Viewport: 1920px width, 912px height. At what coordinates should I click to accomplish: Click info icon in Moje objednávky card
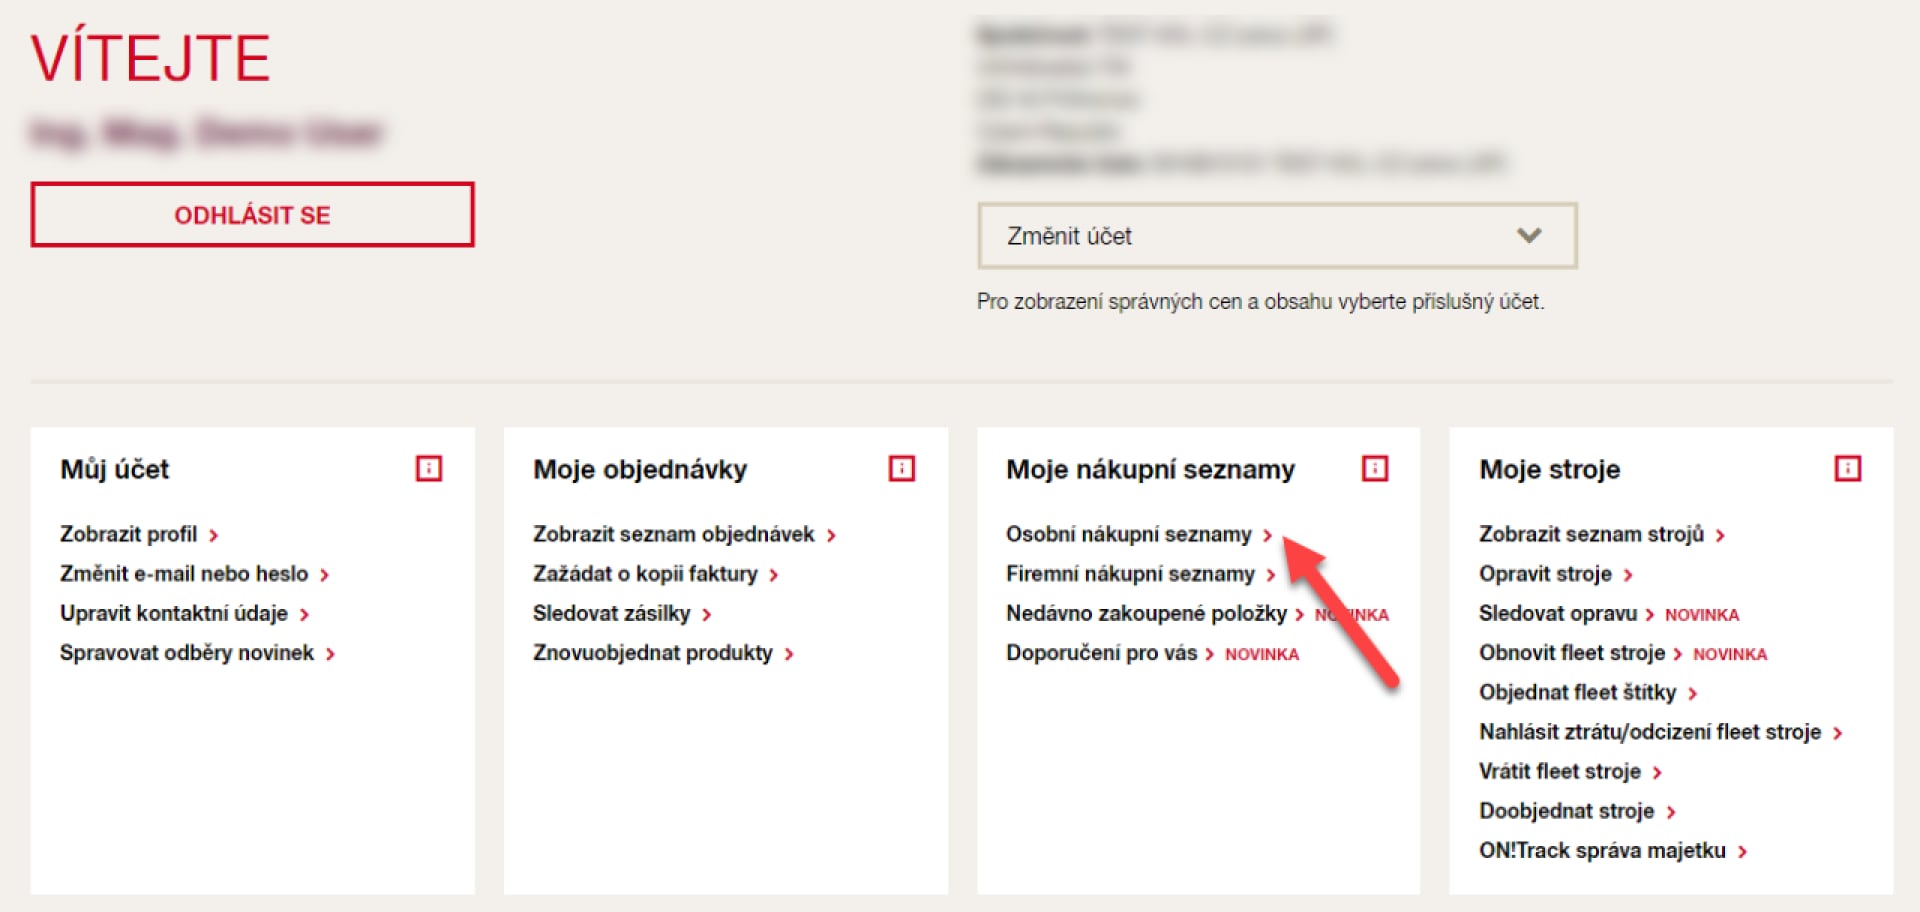click(902, 468)
